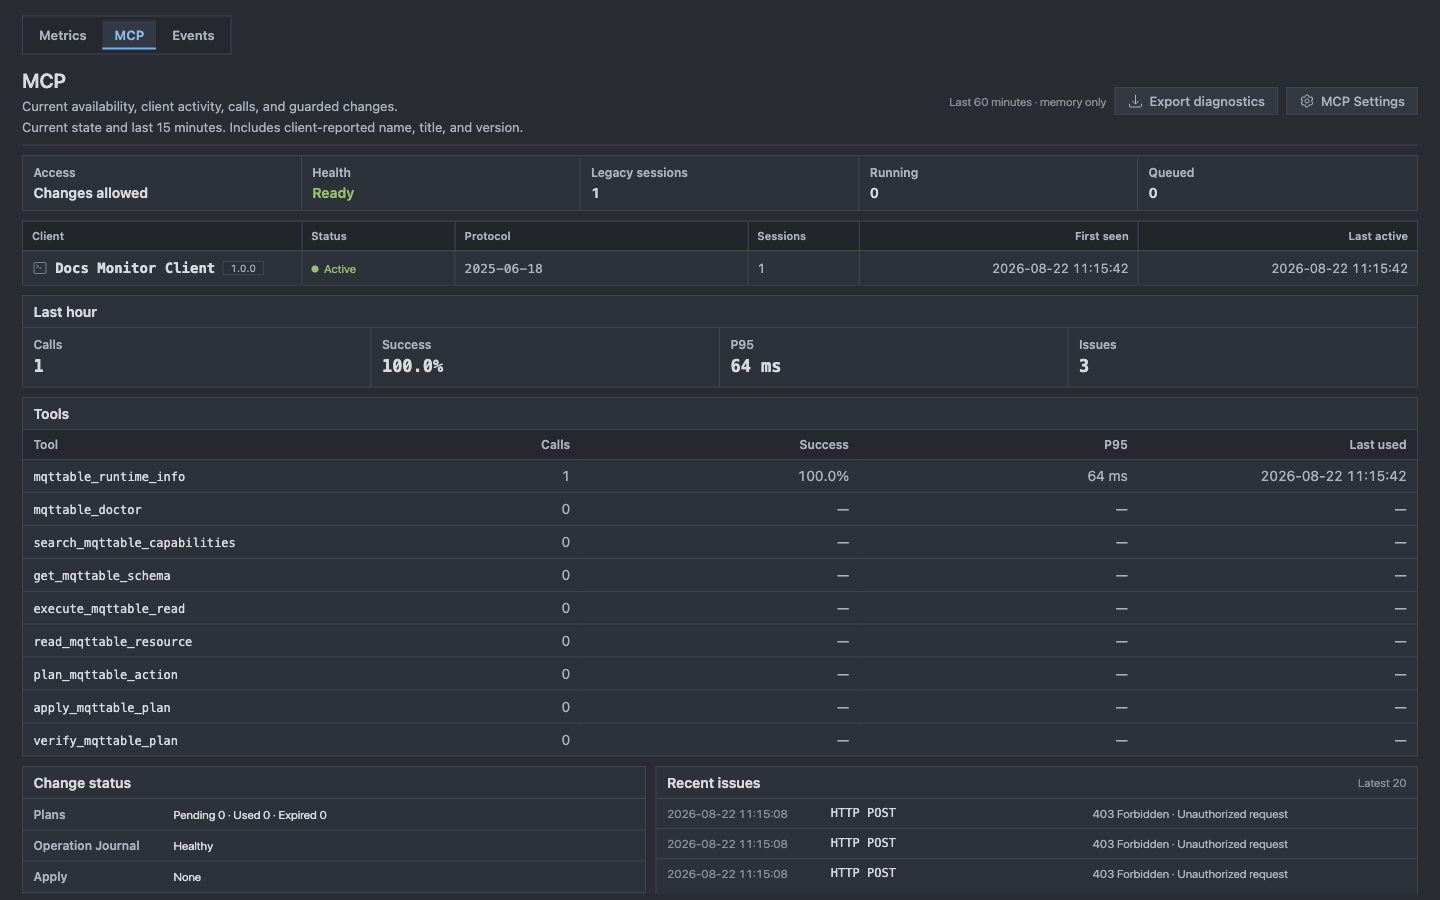Click the Issues count 3
This screenshot has height=900, width=1440.
(x=1084, y=366)
